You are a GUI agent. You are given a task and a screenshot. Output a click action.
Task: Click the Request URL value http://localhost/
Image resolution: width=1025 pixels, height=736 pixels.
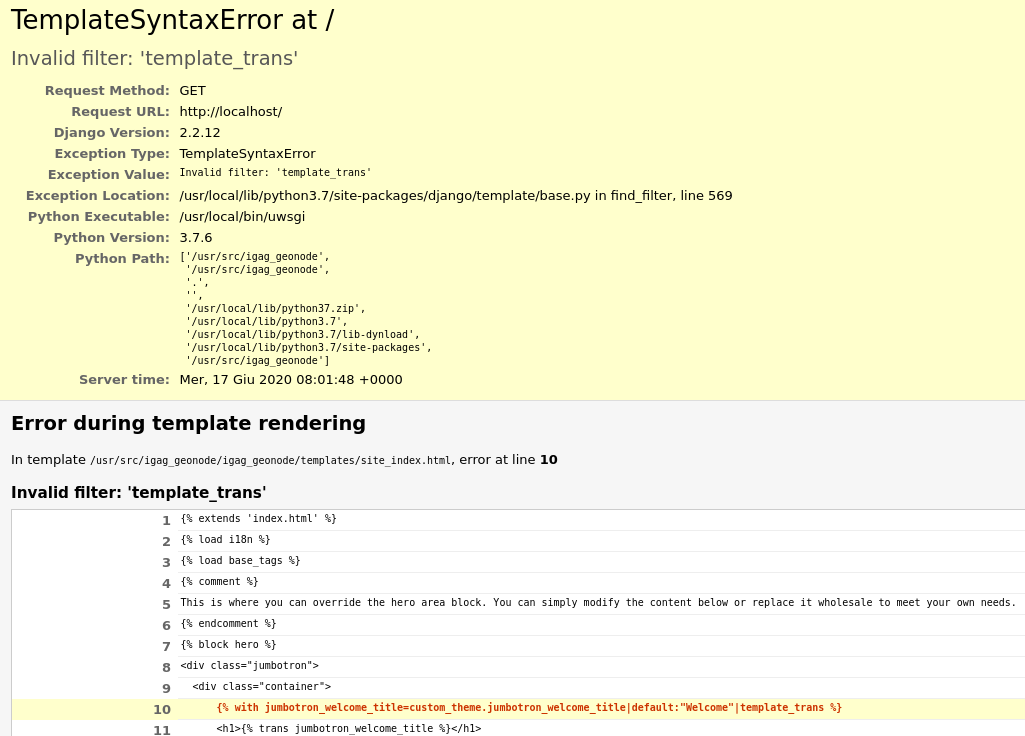(231, 112)
